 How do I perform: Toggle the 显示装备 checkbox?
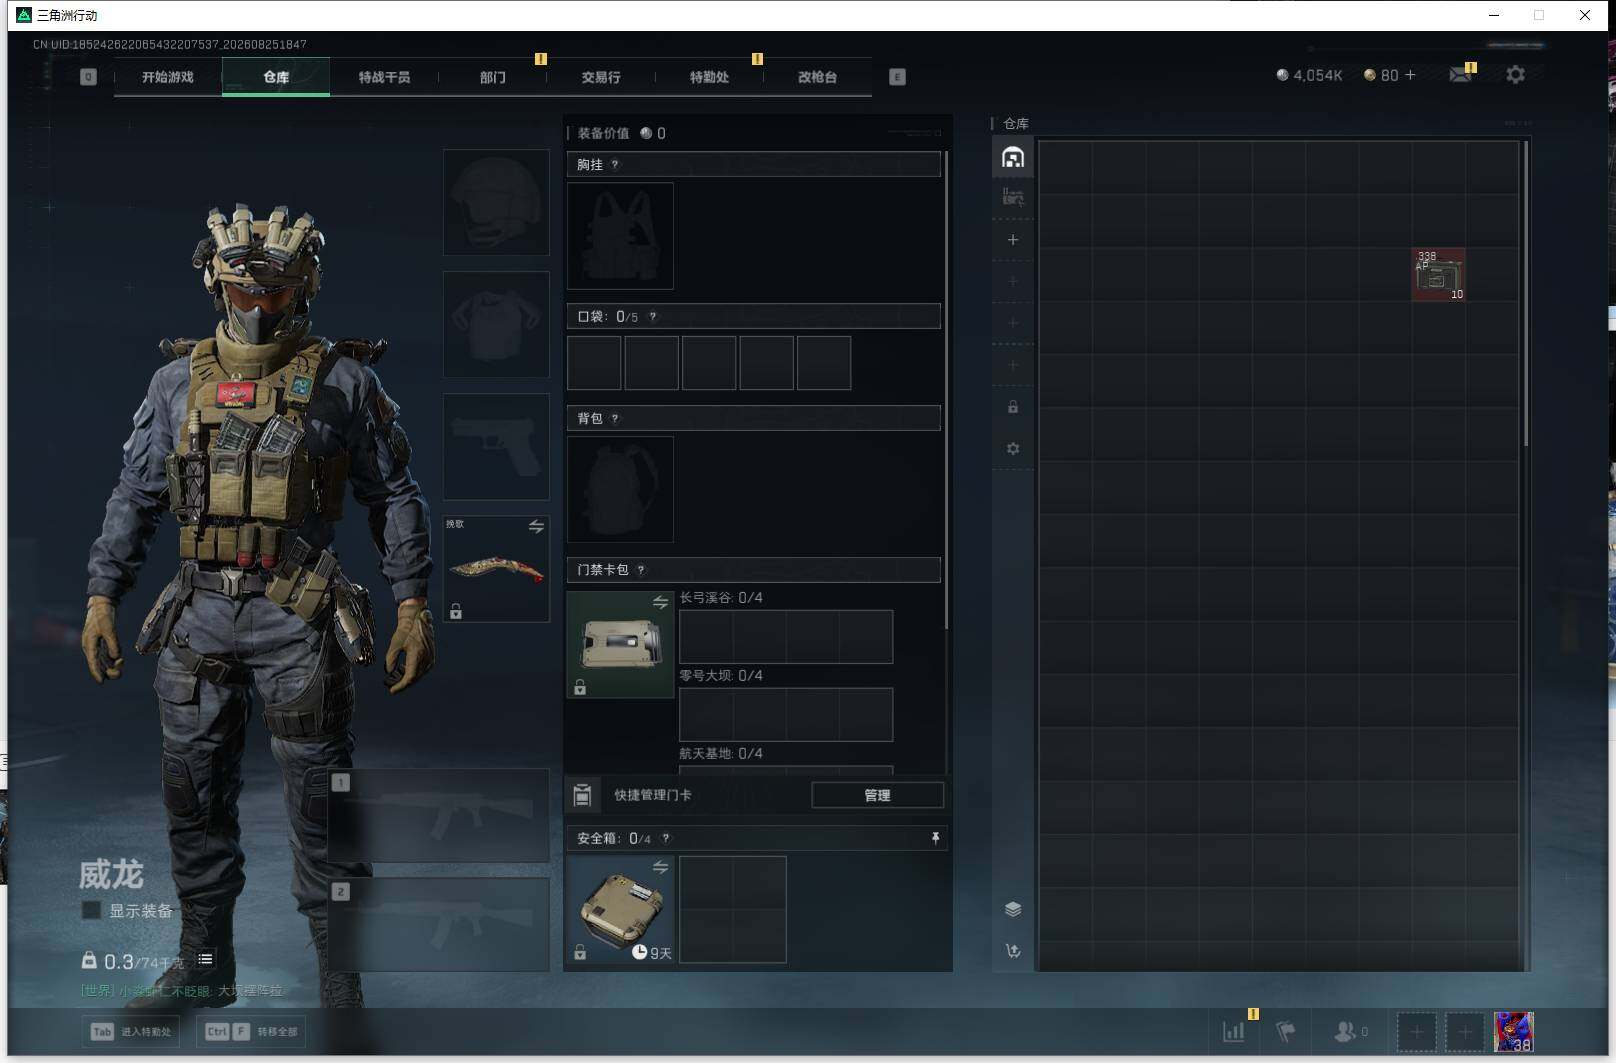tap(91, 910)
